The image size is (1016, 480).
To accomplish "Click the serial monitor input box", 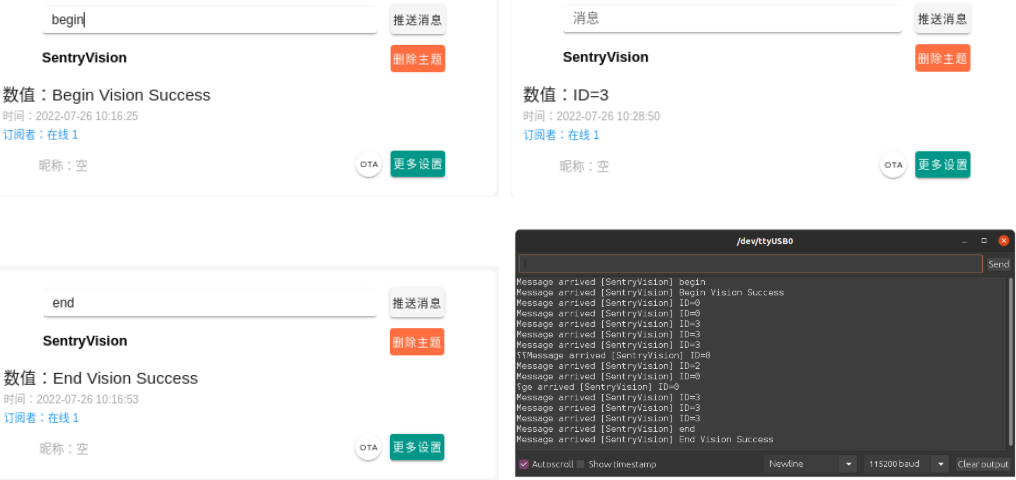I will click(750, 264).
